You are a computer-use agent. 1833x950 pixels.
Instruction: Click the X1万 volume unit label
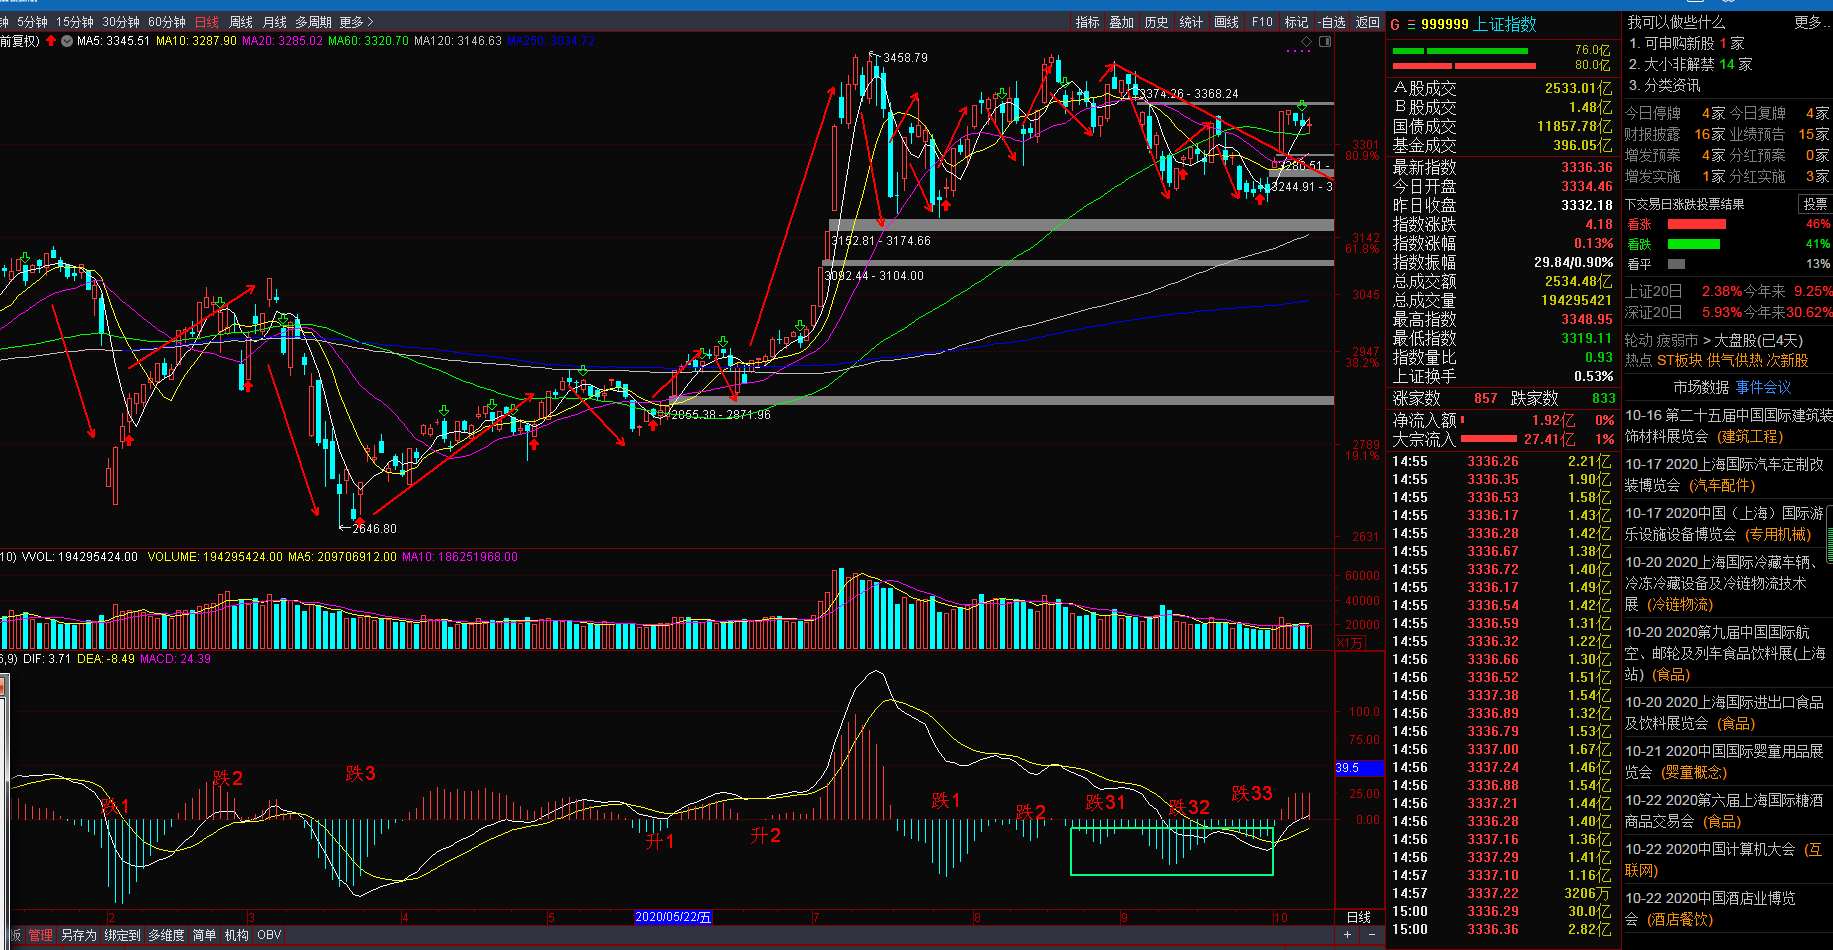point(1350,643)
